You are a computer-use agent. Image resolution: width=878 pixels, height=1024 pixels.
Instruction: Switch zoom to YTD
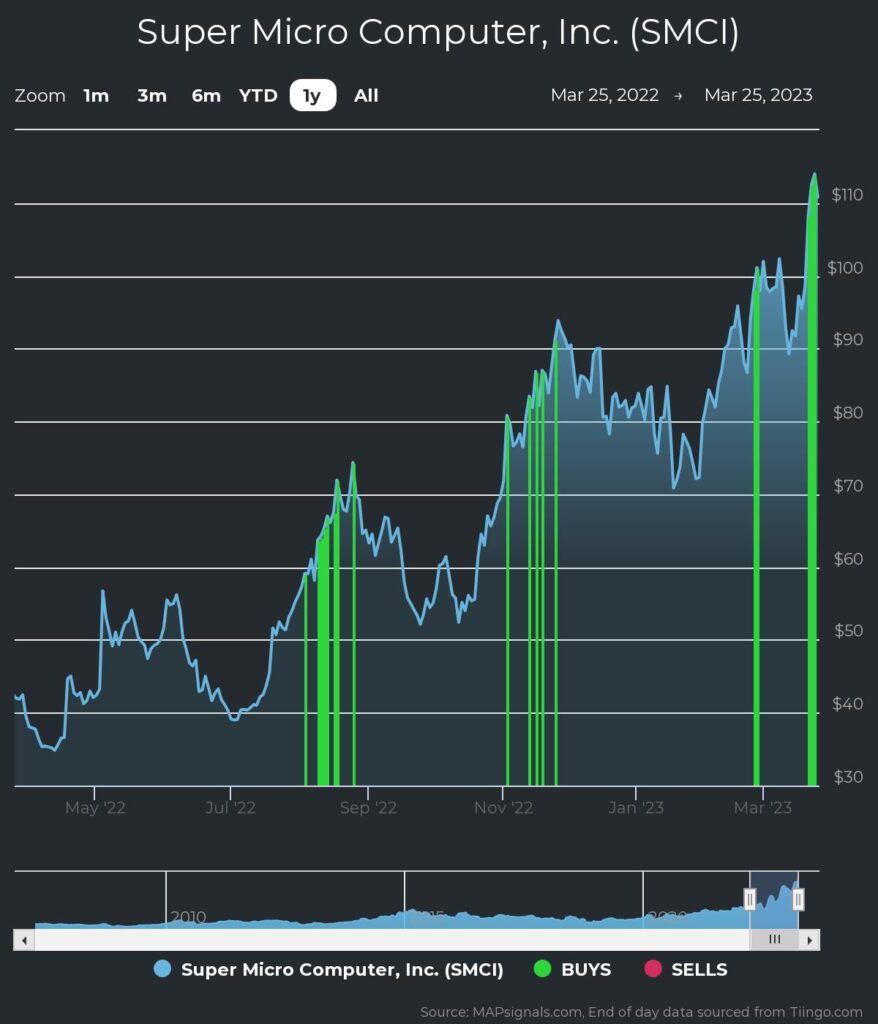258,96
